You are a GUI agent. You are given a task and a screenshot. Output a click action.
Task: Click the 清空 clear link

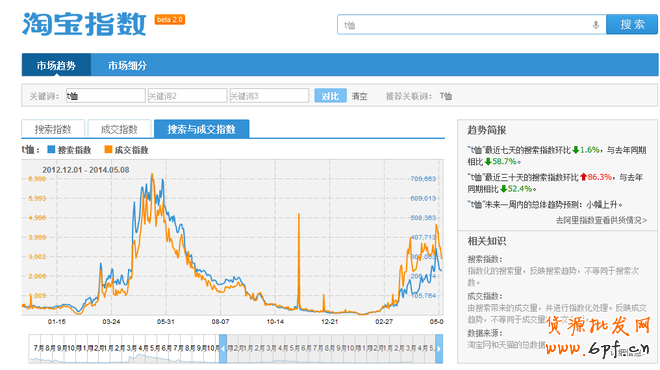point(359,96)
